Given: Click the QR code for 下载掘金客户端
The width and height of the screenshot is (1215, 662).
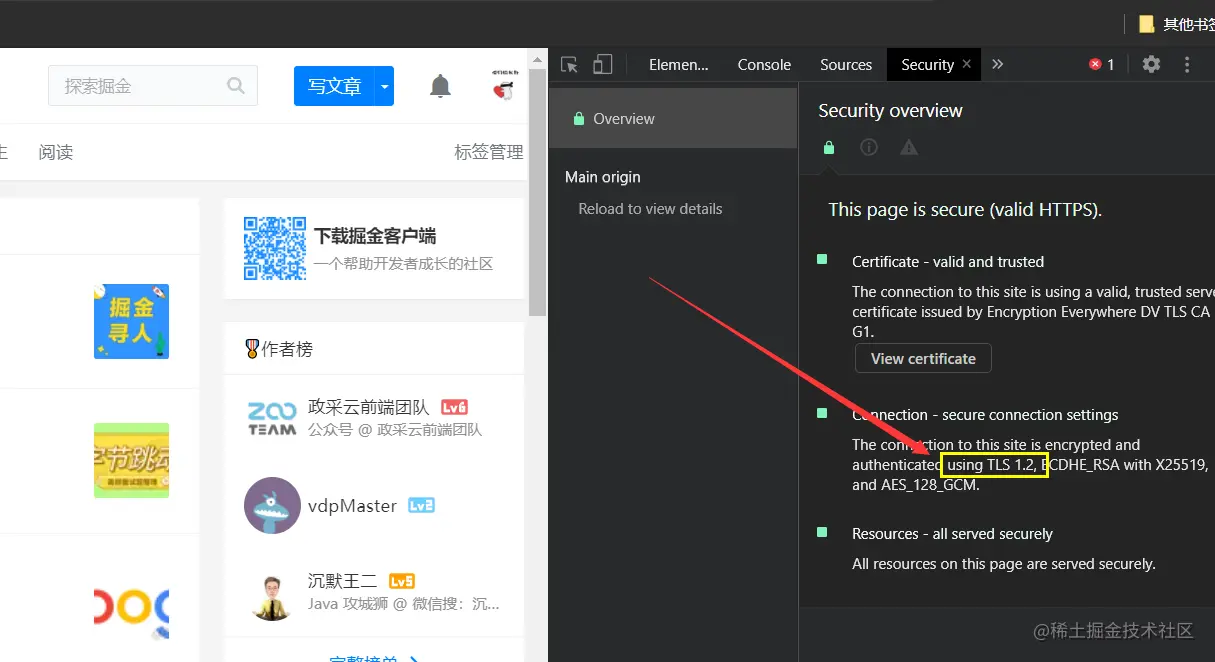Looking at the screenshot, I should pyautogui.click(x=275, y=248).
